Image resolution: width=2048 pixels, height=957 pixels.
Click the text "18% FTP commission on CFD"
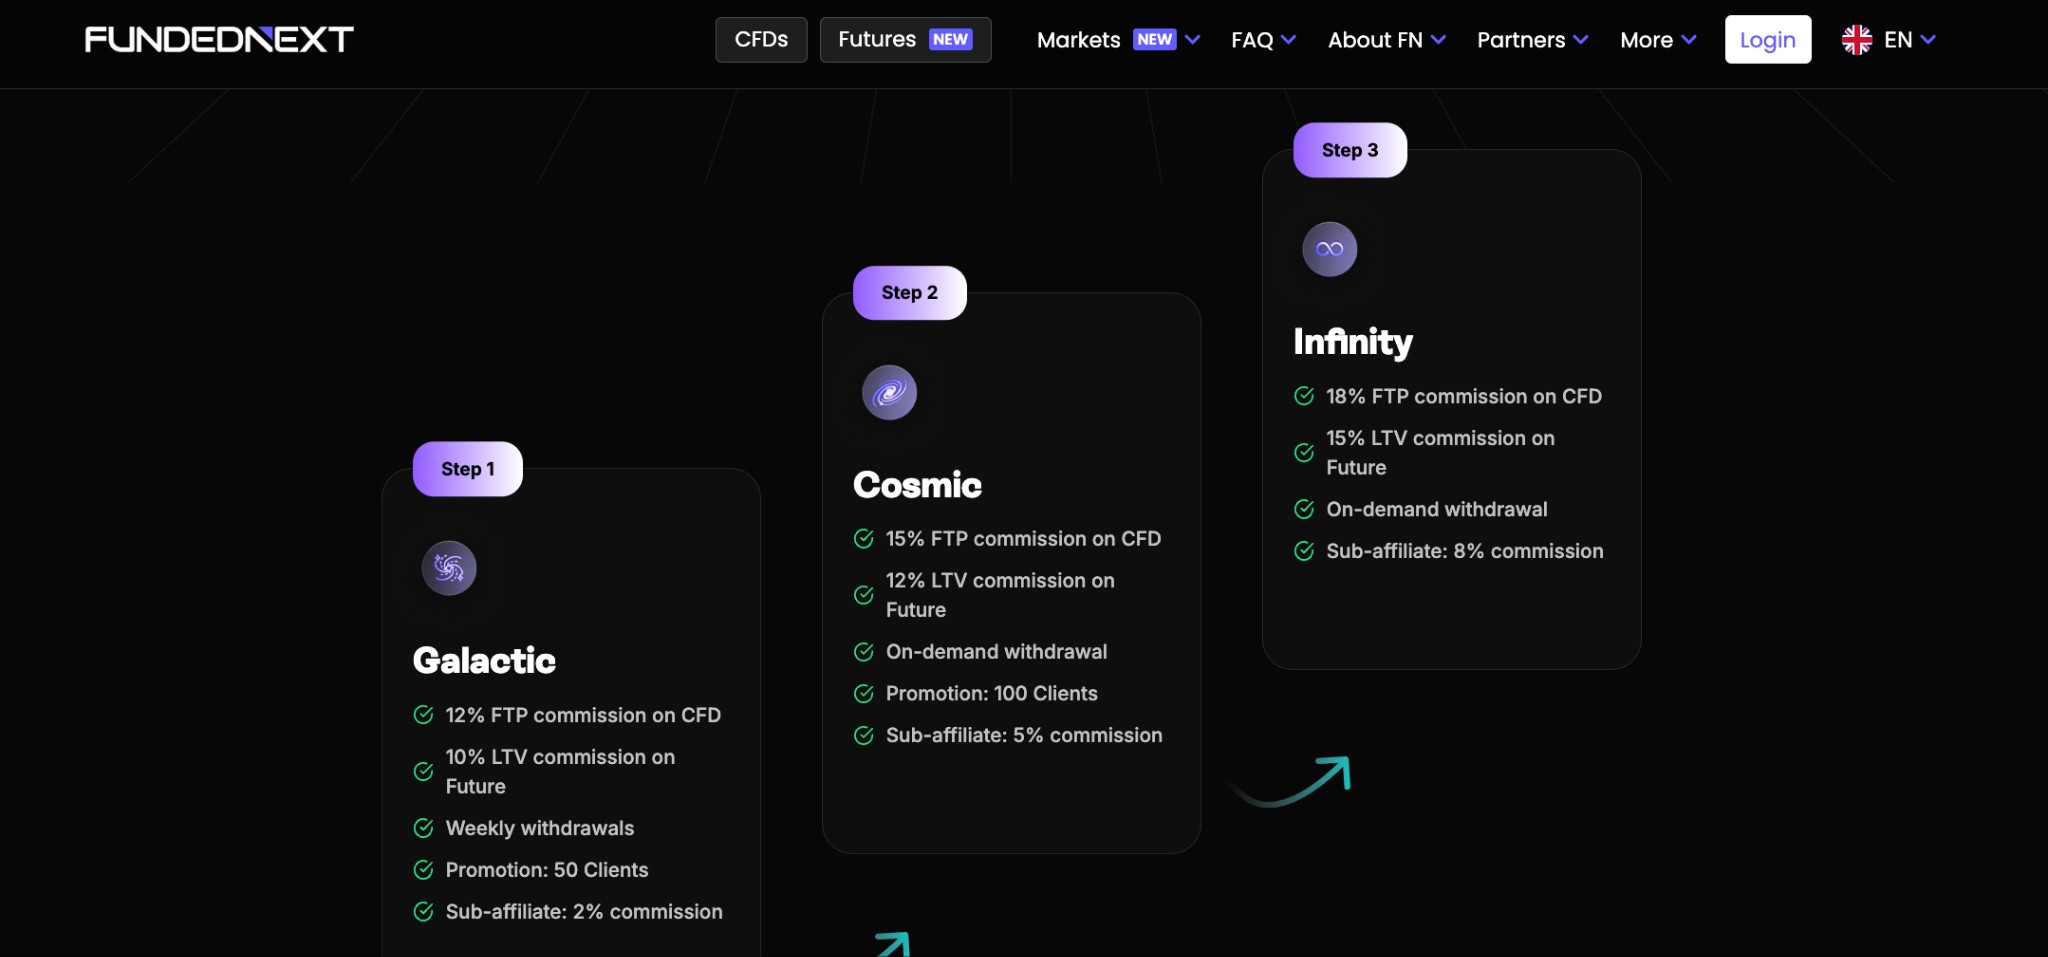coord(1464,396)
